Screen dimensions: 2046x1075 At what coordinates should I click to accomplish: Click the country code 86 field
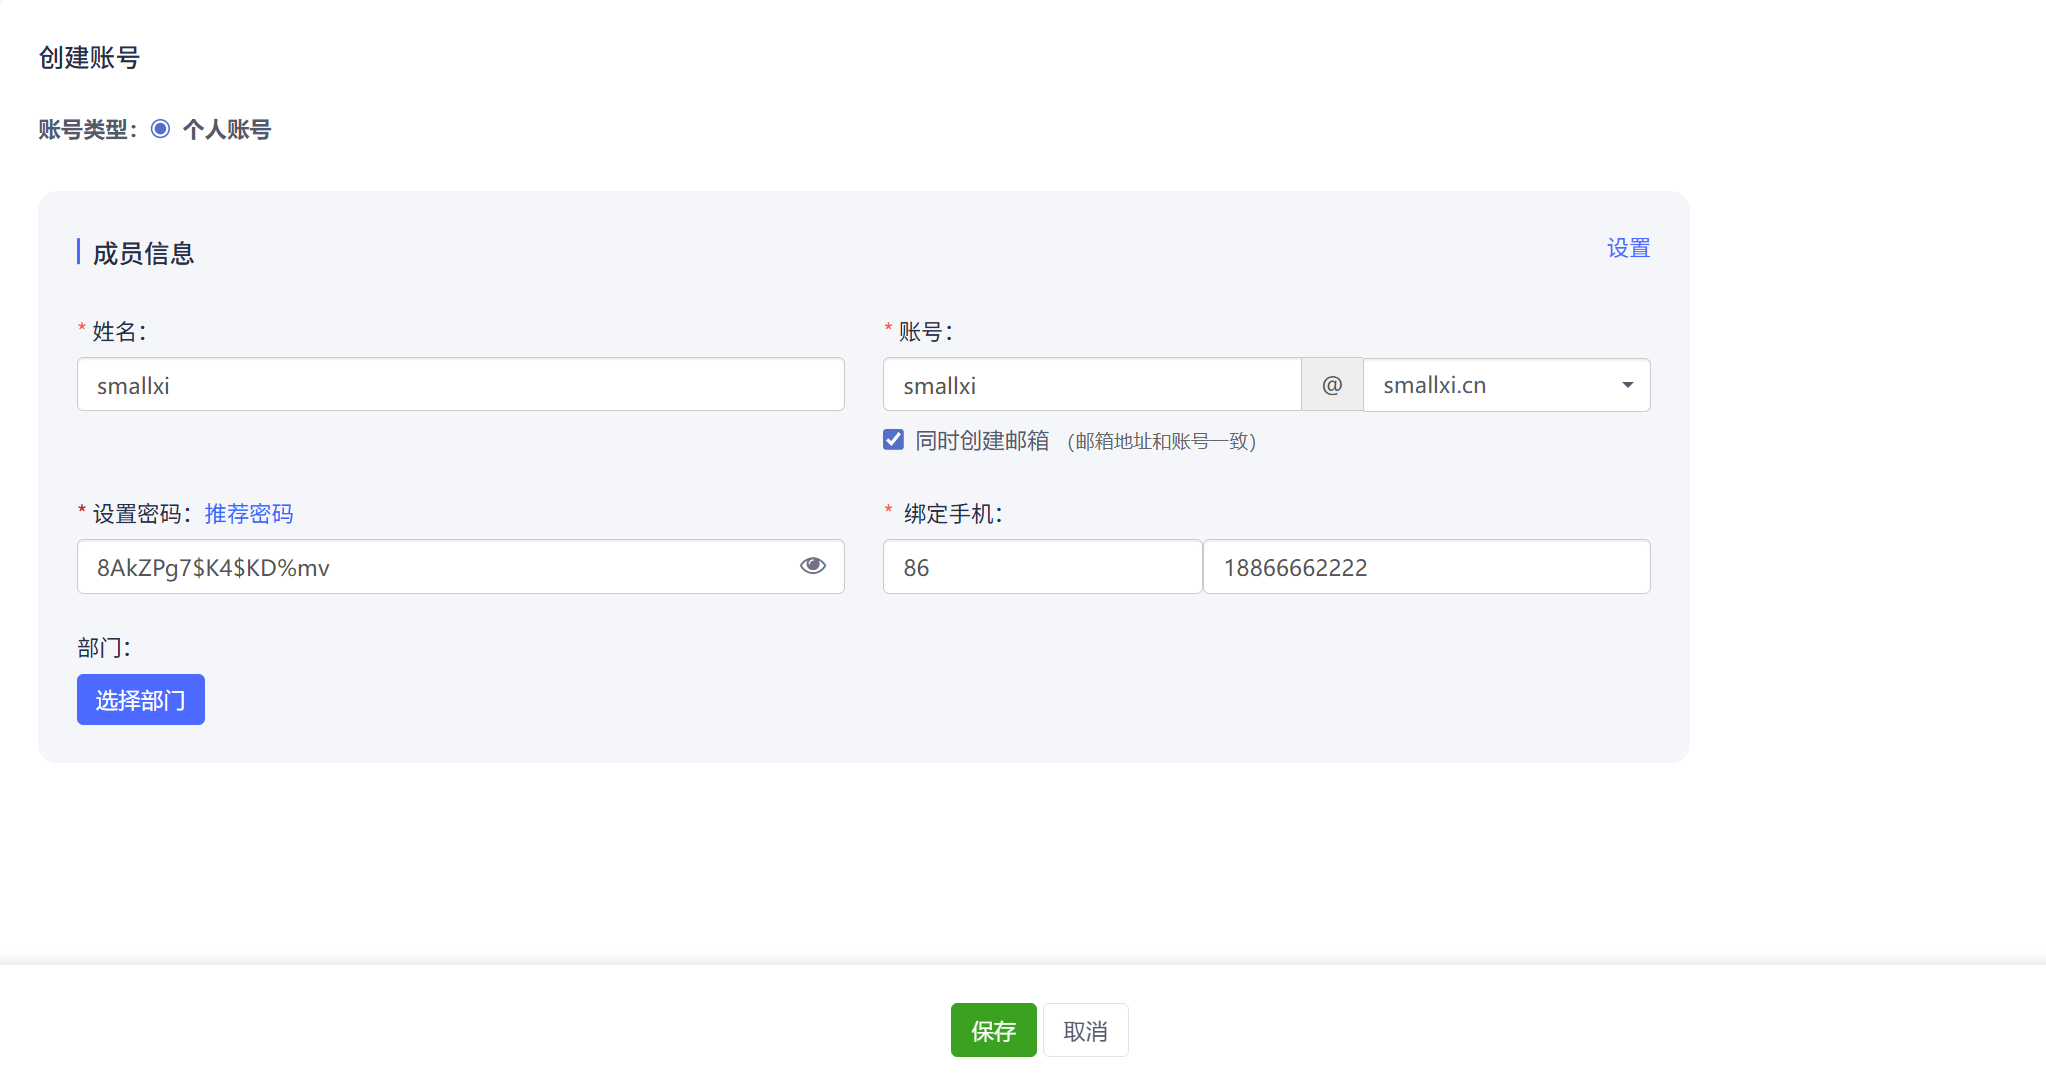pos(1042,566)
